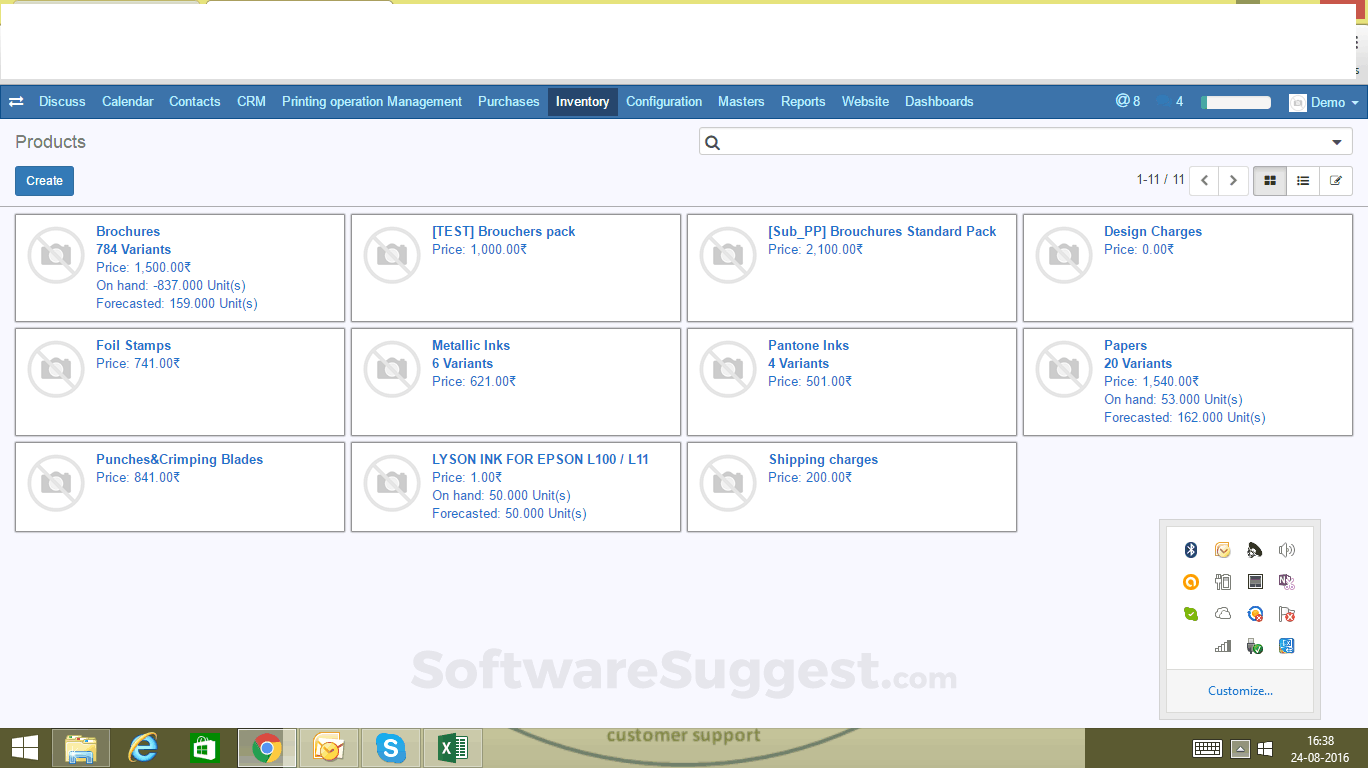Go to the next product page arrow
Viewport: 1368px width, 768px height.
pyautogui.click(x=1233, y=180)
